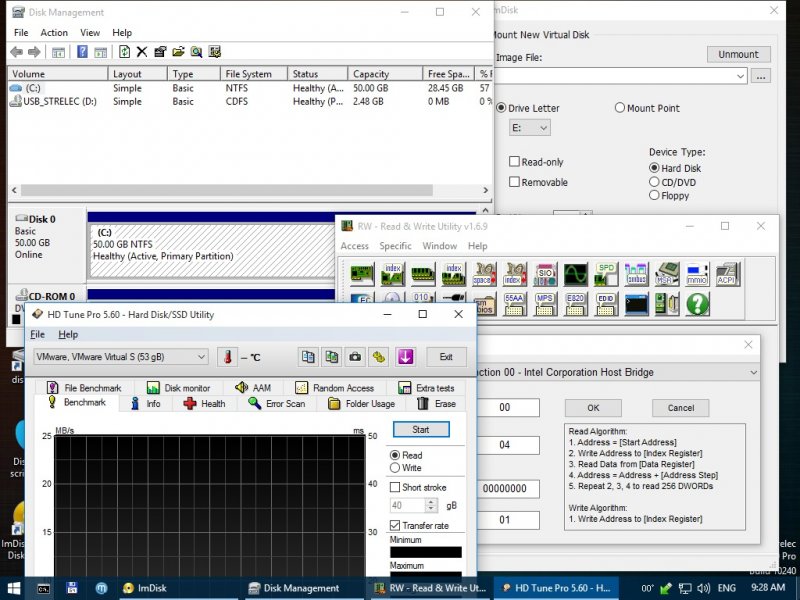Select the Read radio button in HD Tune

(394, 455)
